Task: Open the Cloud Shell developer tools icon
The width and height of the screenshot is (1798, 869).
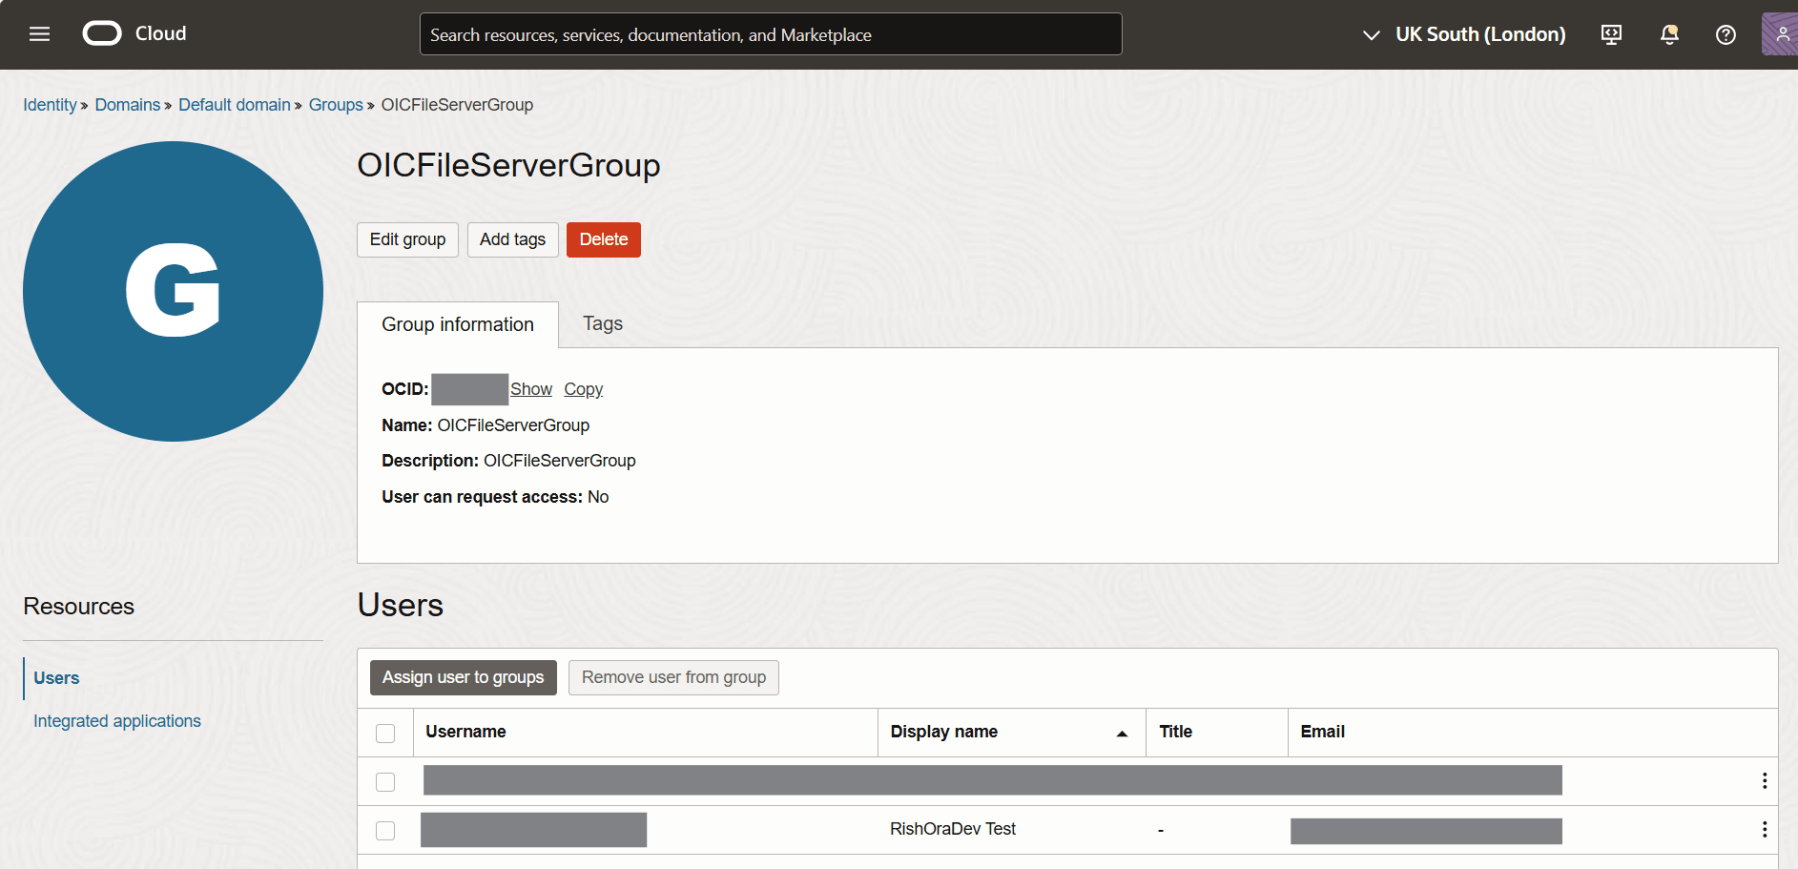Action: click(1611, 35)
